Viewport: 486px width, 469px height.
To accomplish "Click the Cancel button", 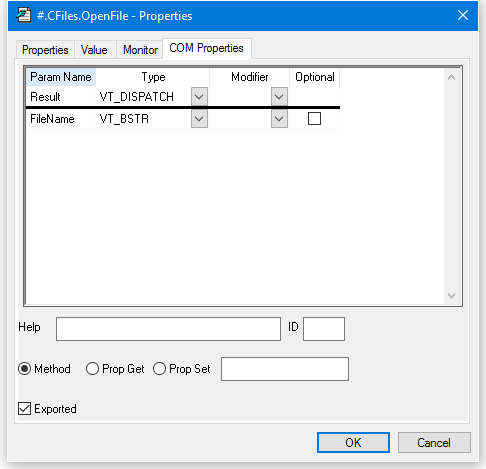I will pos(434,443).
